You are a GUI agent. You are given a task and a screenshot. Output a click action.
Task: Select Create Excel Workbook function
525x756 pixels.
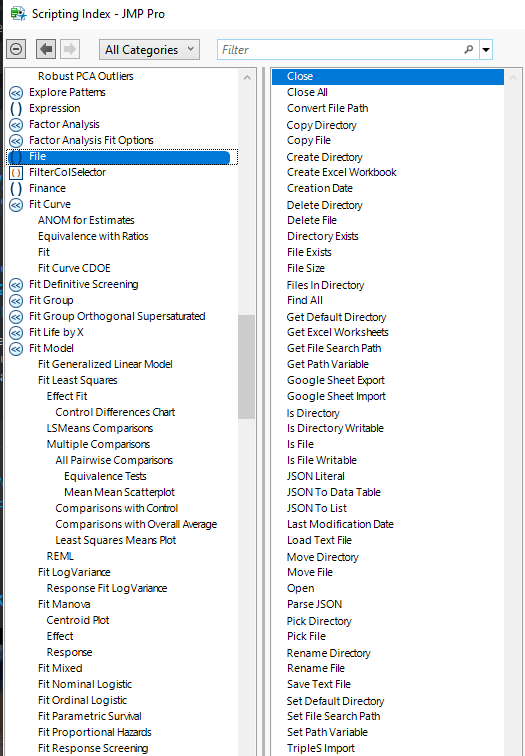[342, 172]
